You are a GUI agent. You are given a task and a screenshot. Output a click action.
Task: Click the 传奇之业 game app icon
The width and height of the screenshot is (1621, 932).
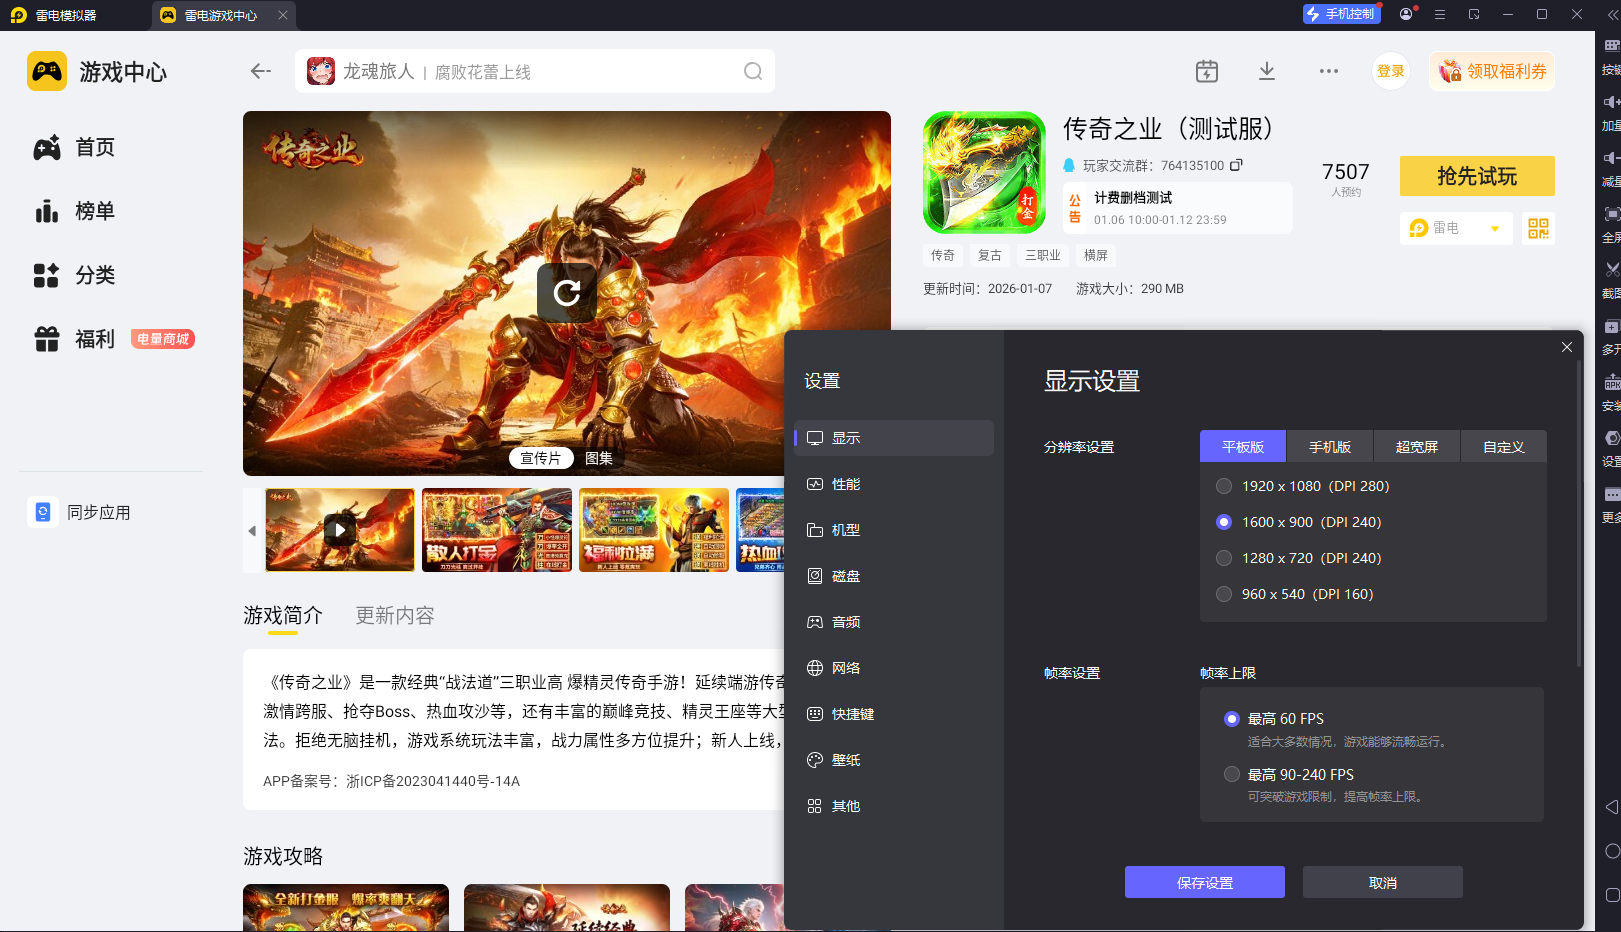(984, 172)
